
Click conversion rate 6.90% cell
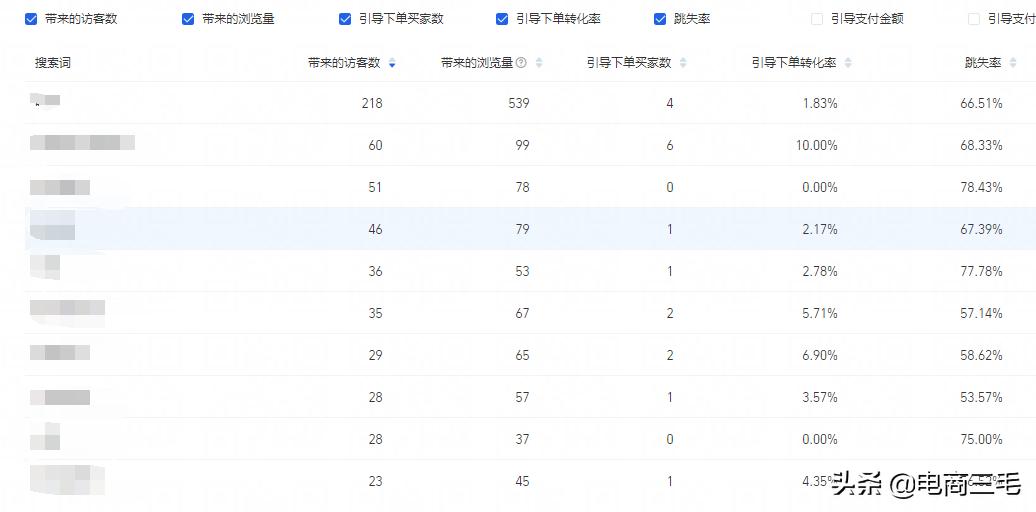(820, 355)
